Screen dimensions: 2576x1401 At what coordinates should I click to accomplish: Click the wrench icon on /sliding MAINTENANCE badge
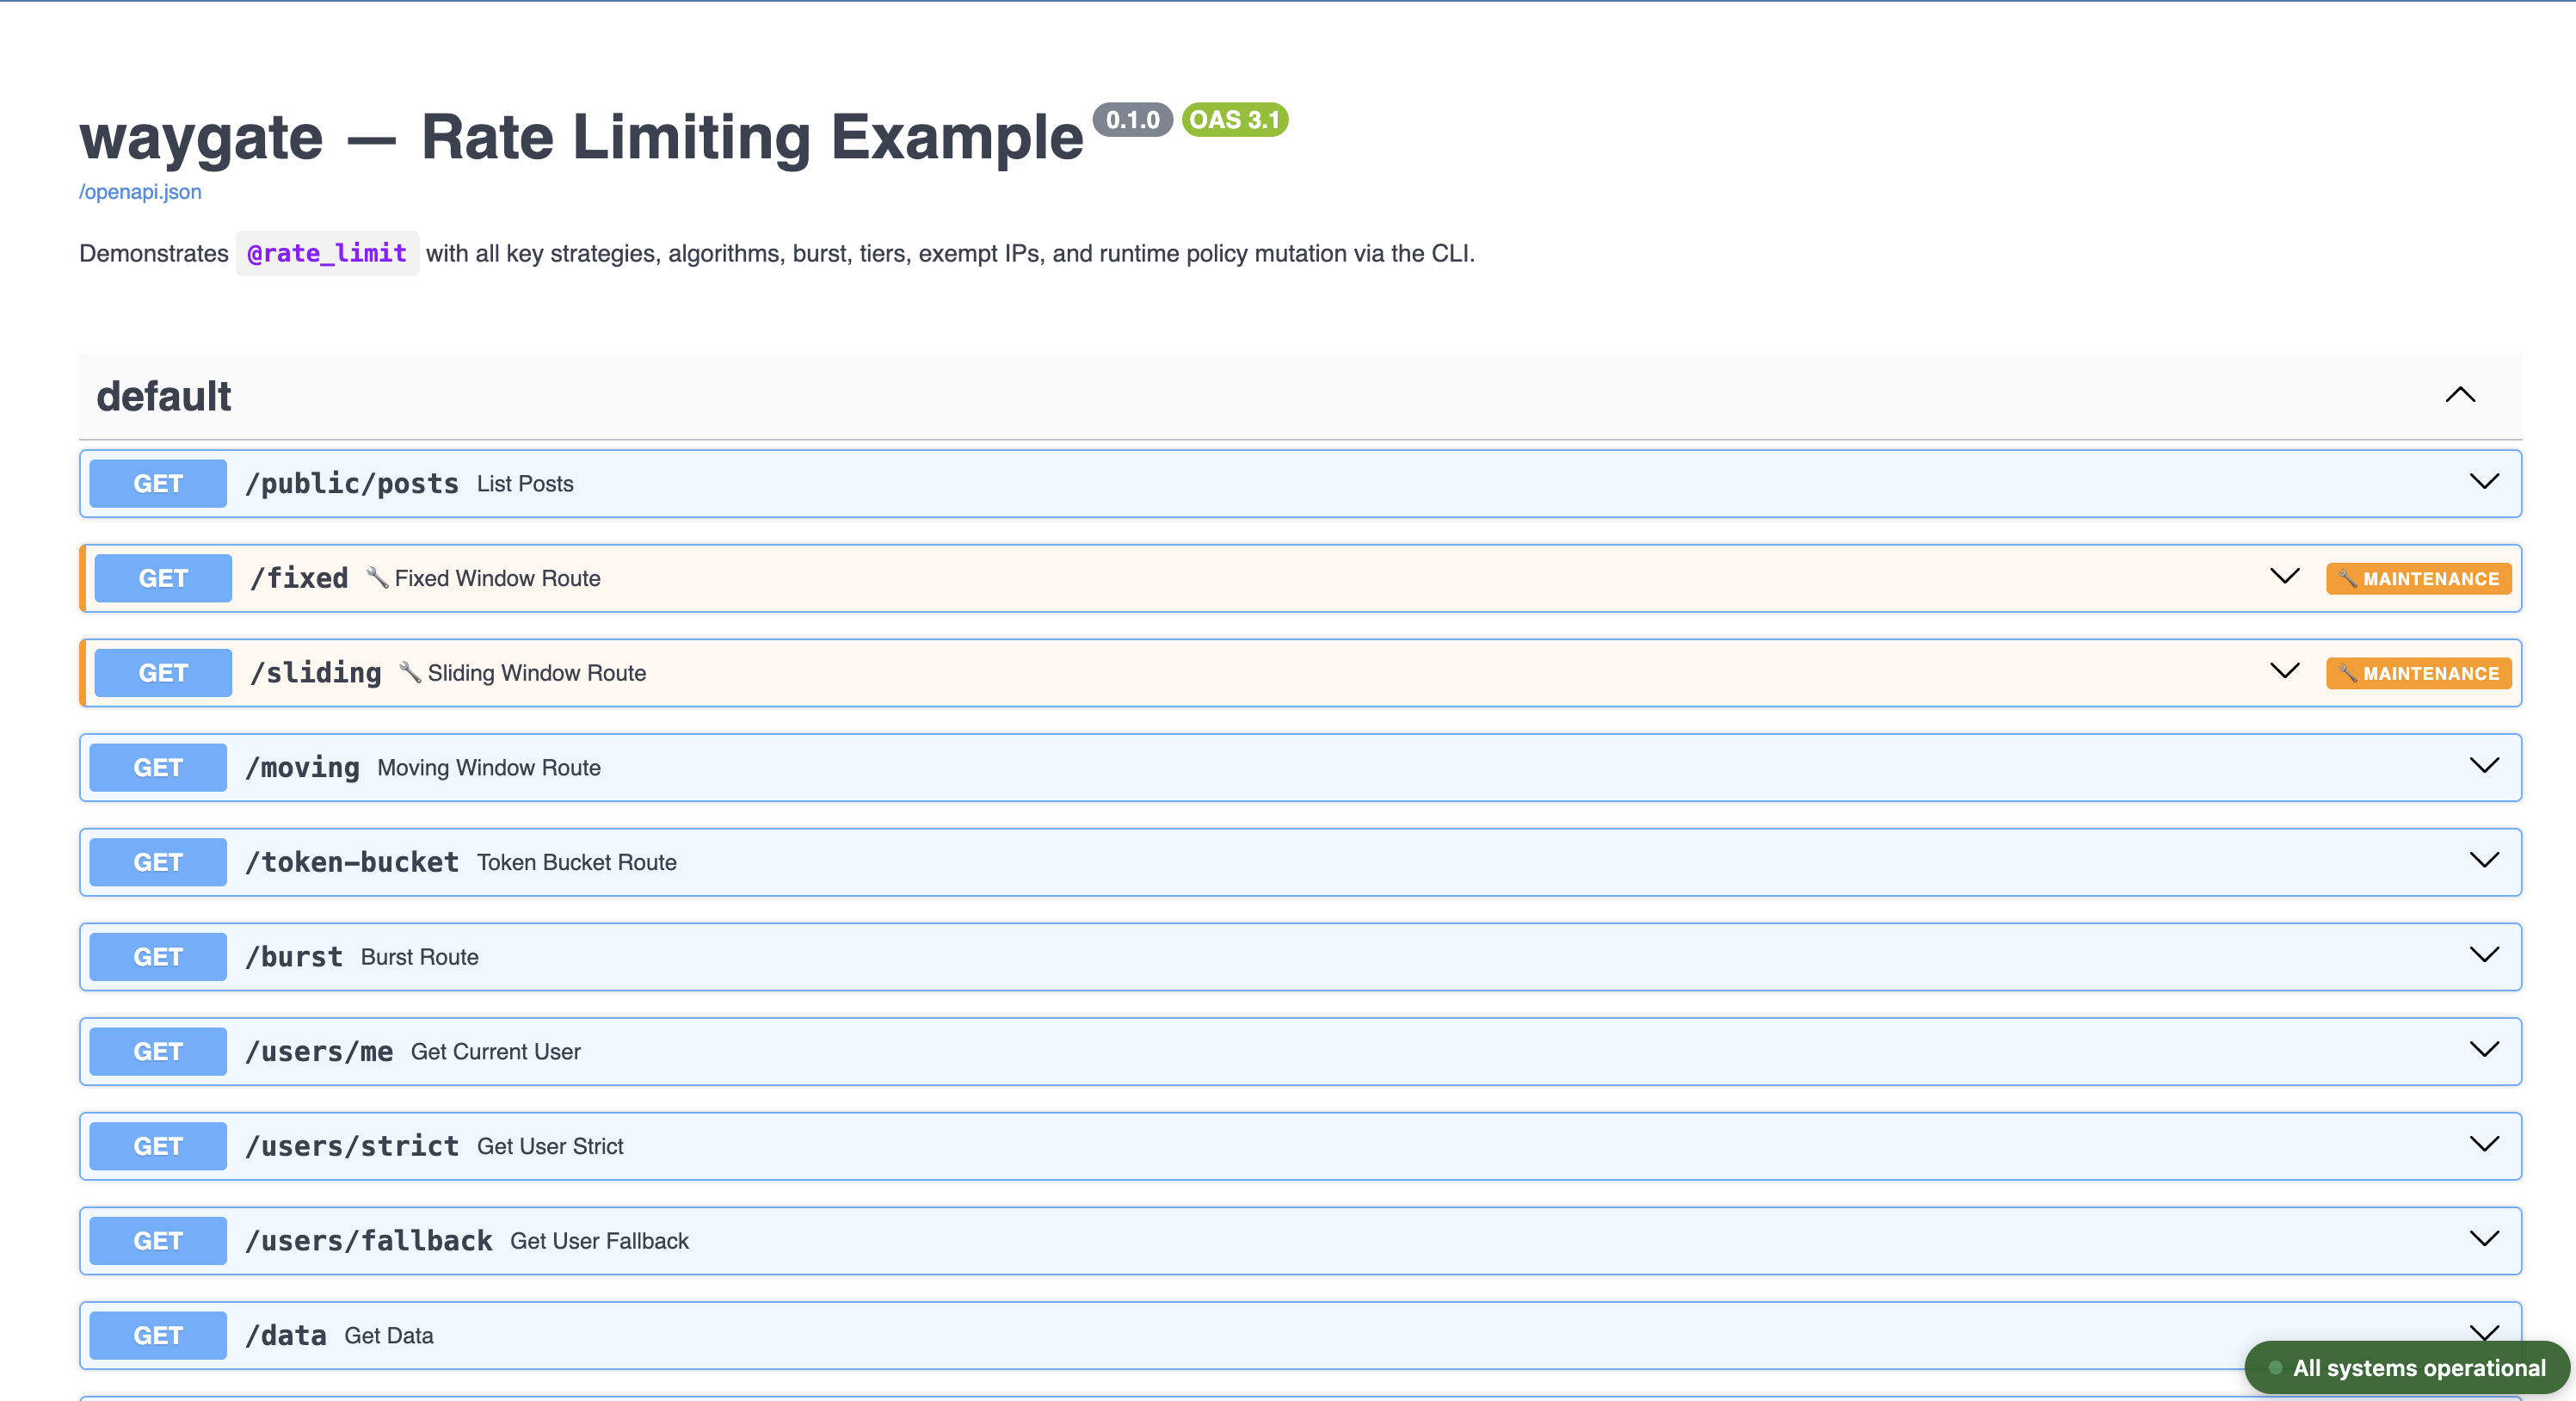tap(2346, 672)
